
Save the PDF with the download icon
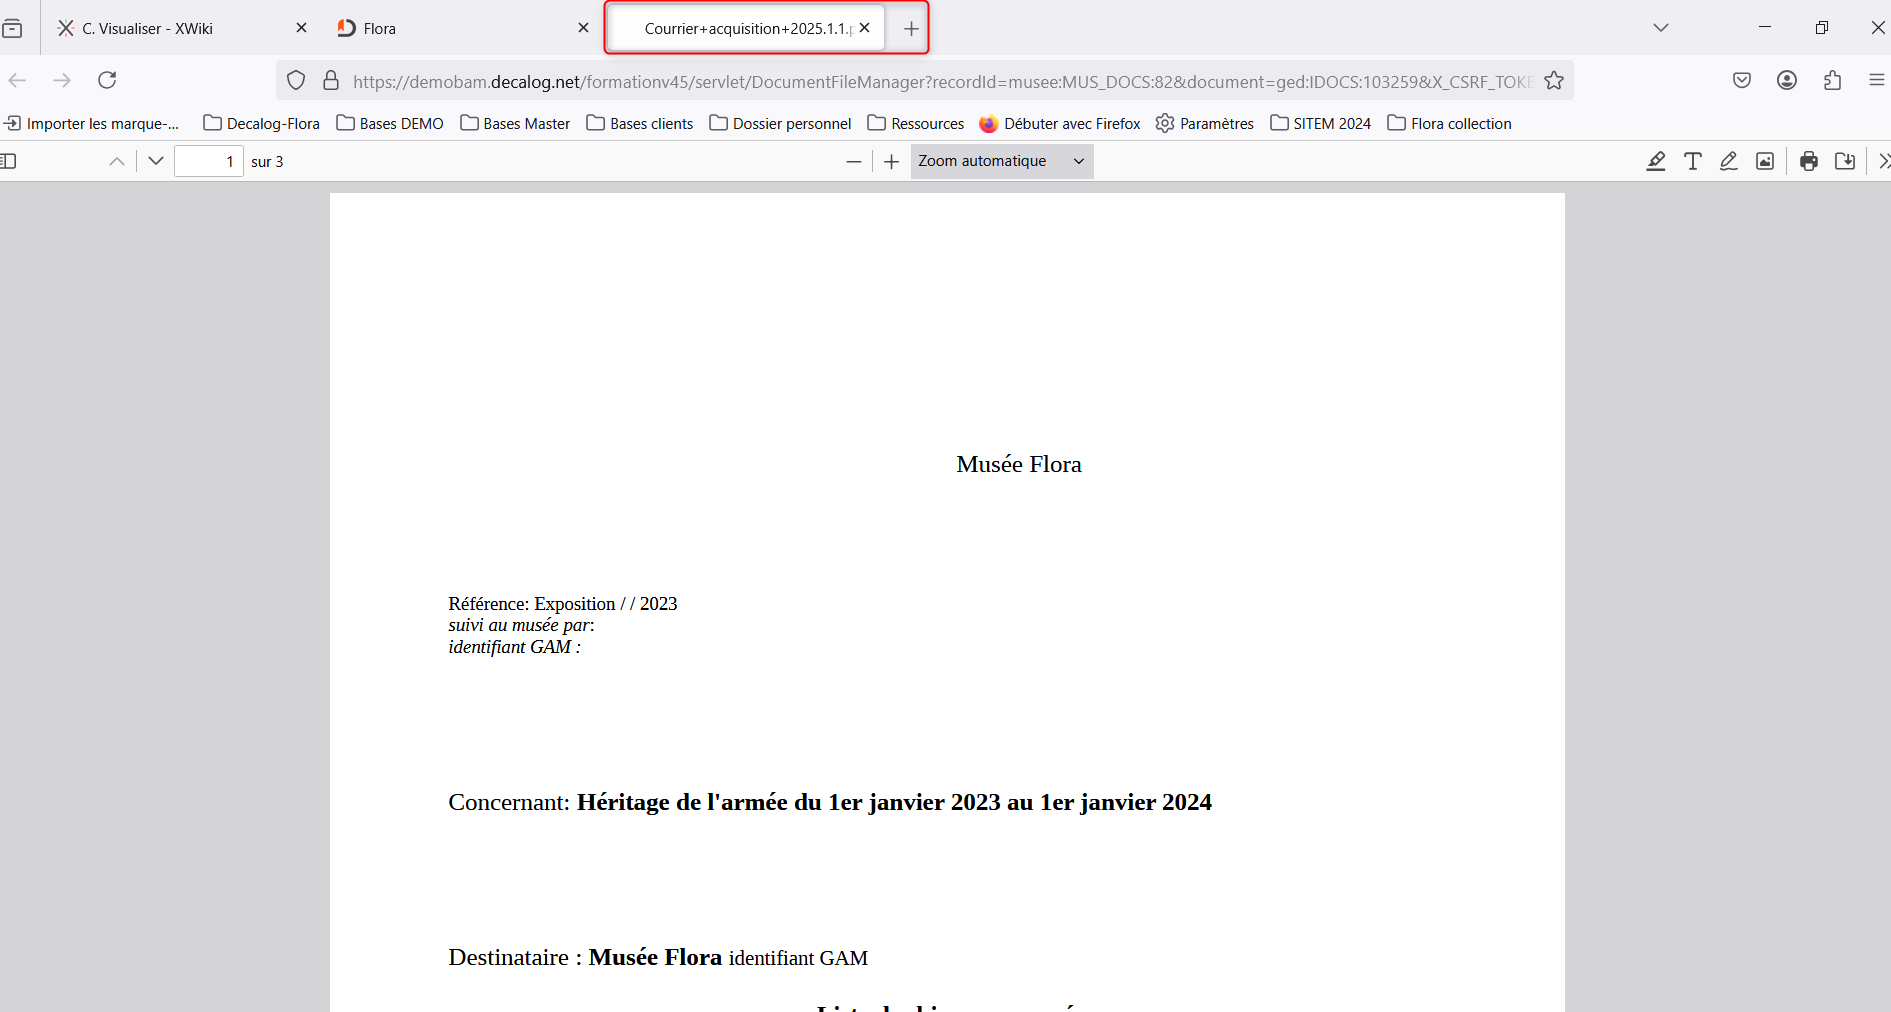[x=1845, y=161]
